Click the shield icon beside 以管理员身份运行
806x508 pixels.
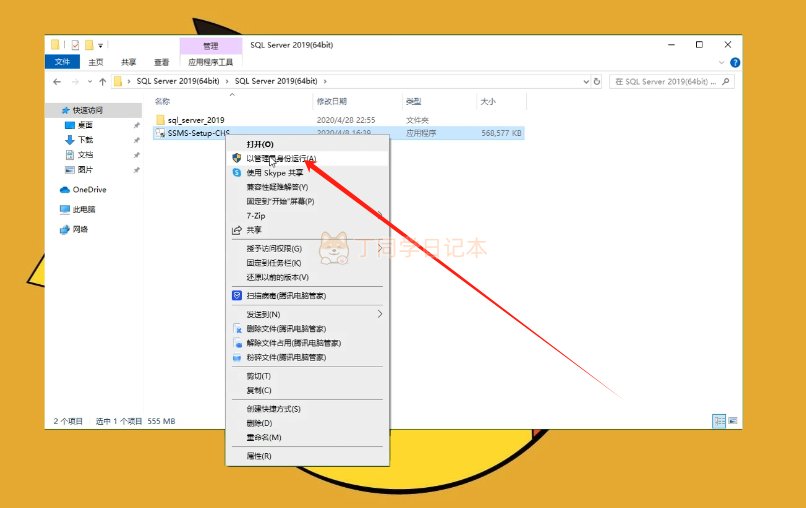236,158
